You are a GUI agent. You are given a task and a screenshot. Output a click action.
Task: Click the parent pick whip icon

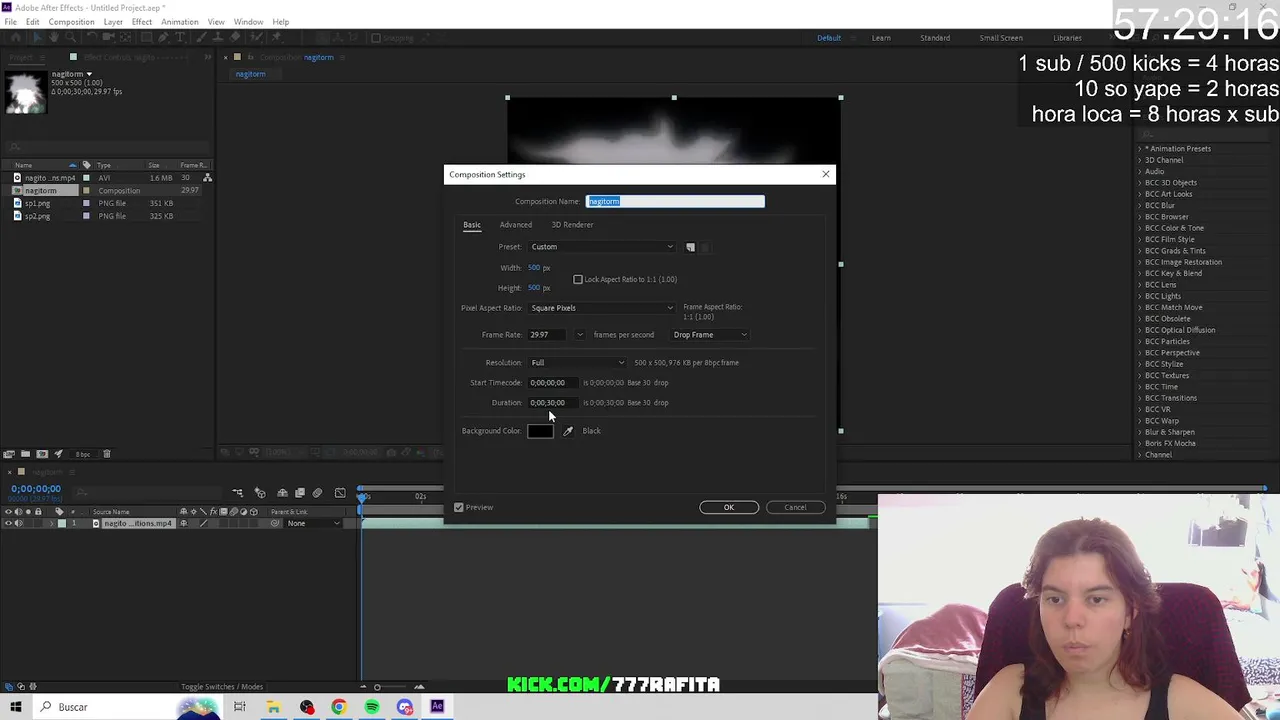[x=275, y=524]
